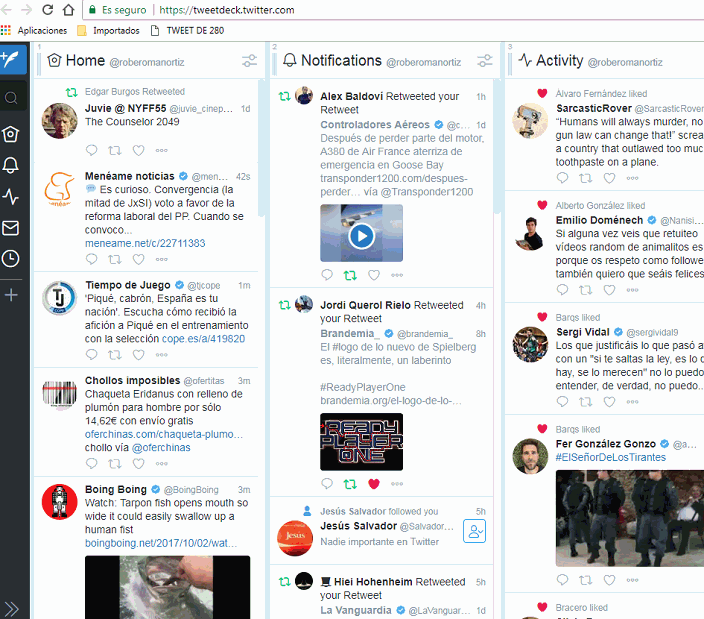Open more options on Menéame noticias tweet

click(x=162, y=259)
